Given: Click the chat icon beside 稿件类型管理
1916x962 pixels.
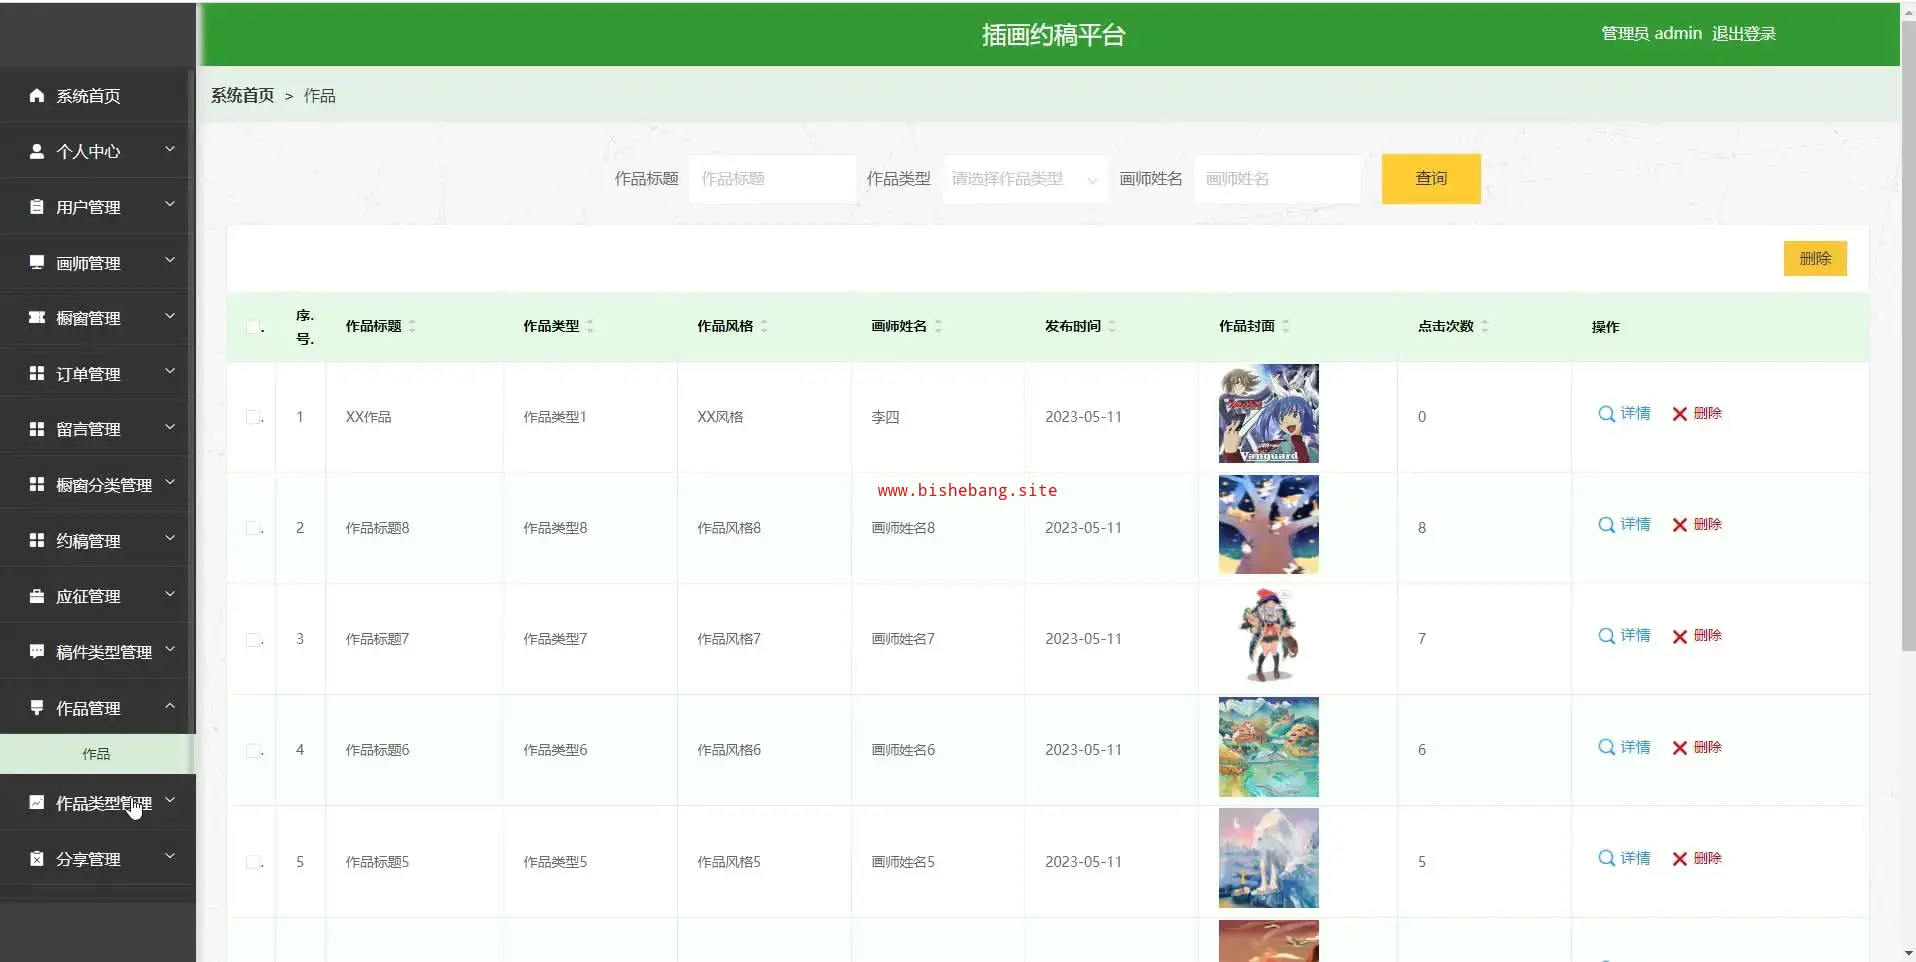Looking at the screenshot, I should tap(37, 651).
